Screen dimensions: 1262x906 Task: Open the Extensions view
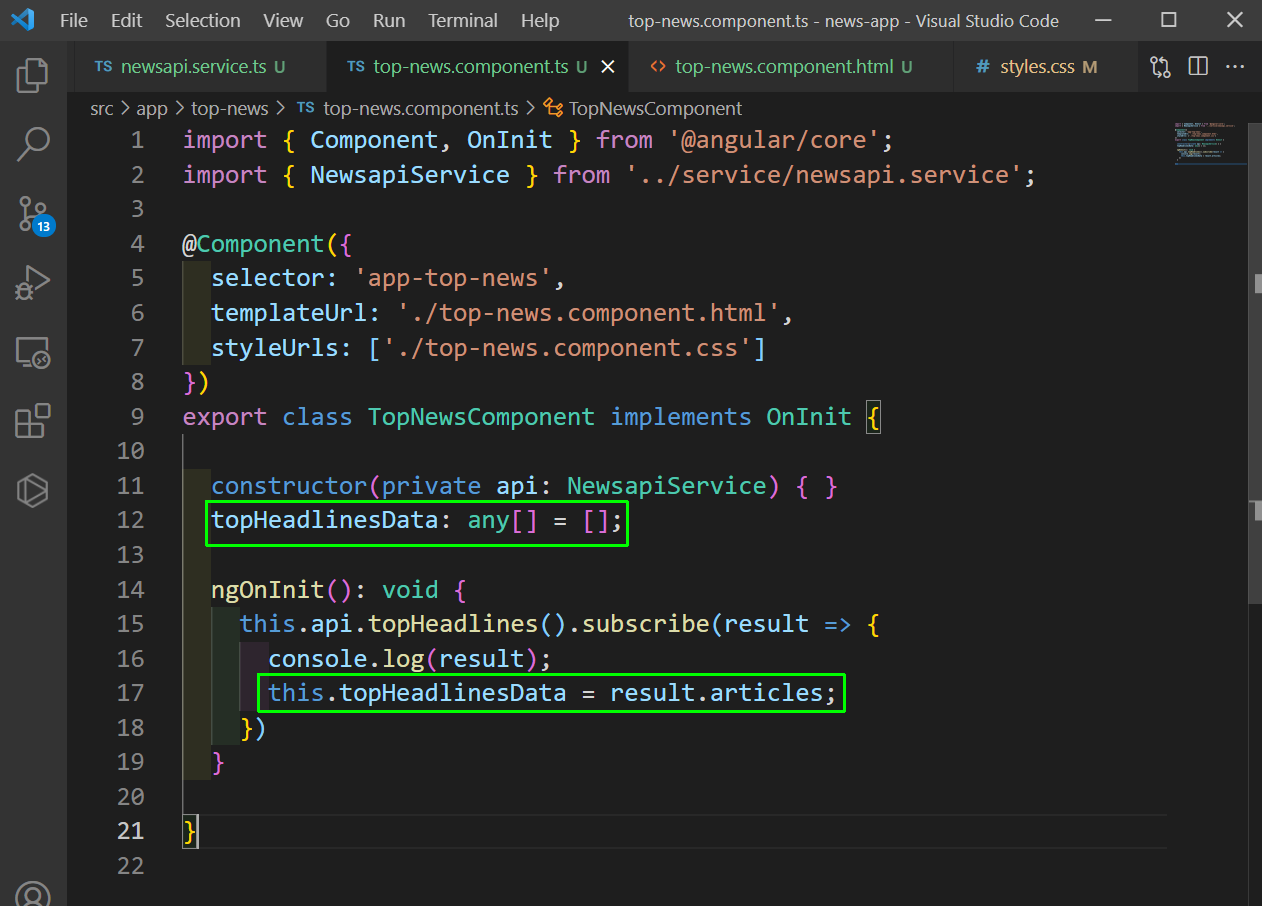pos(33,421)
